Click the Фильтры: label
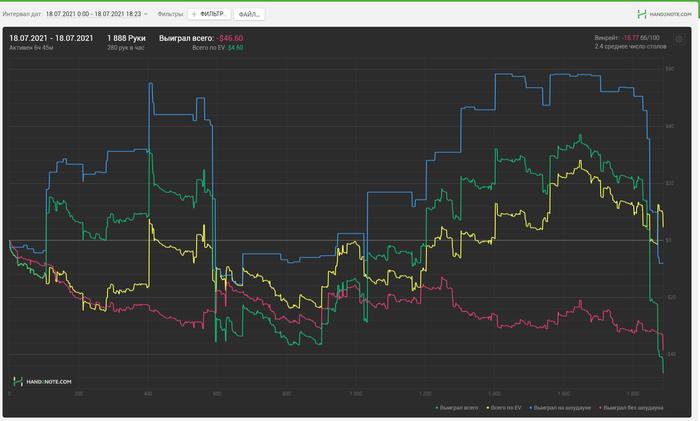 [171, 14]
